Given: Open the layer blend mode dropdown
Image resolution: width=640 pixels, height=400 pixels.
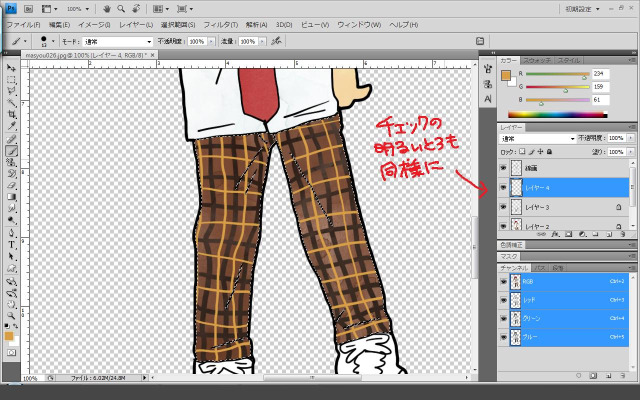Looking at the screenshot, I should coord(538,138).
